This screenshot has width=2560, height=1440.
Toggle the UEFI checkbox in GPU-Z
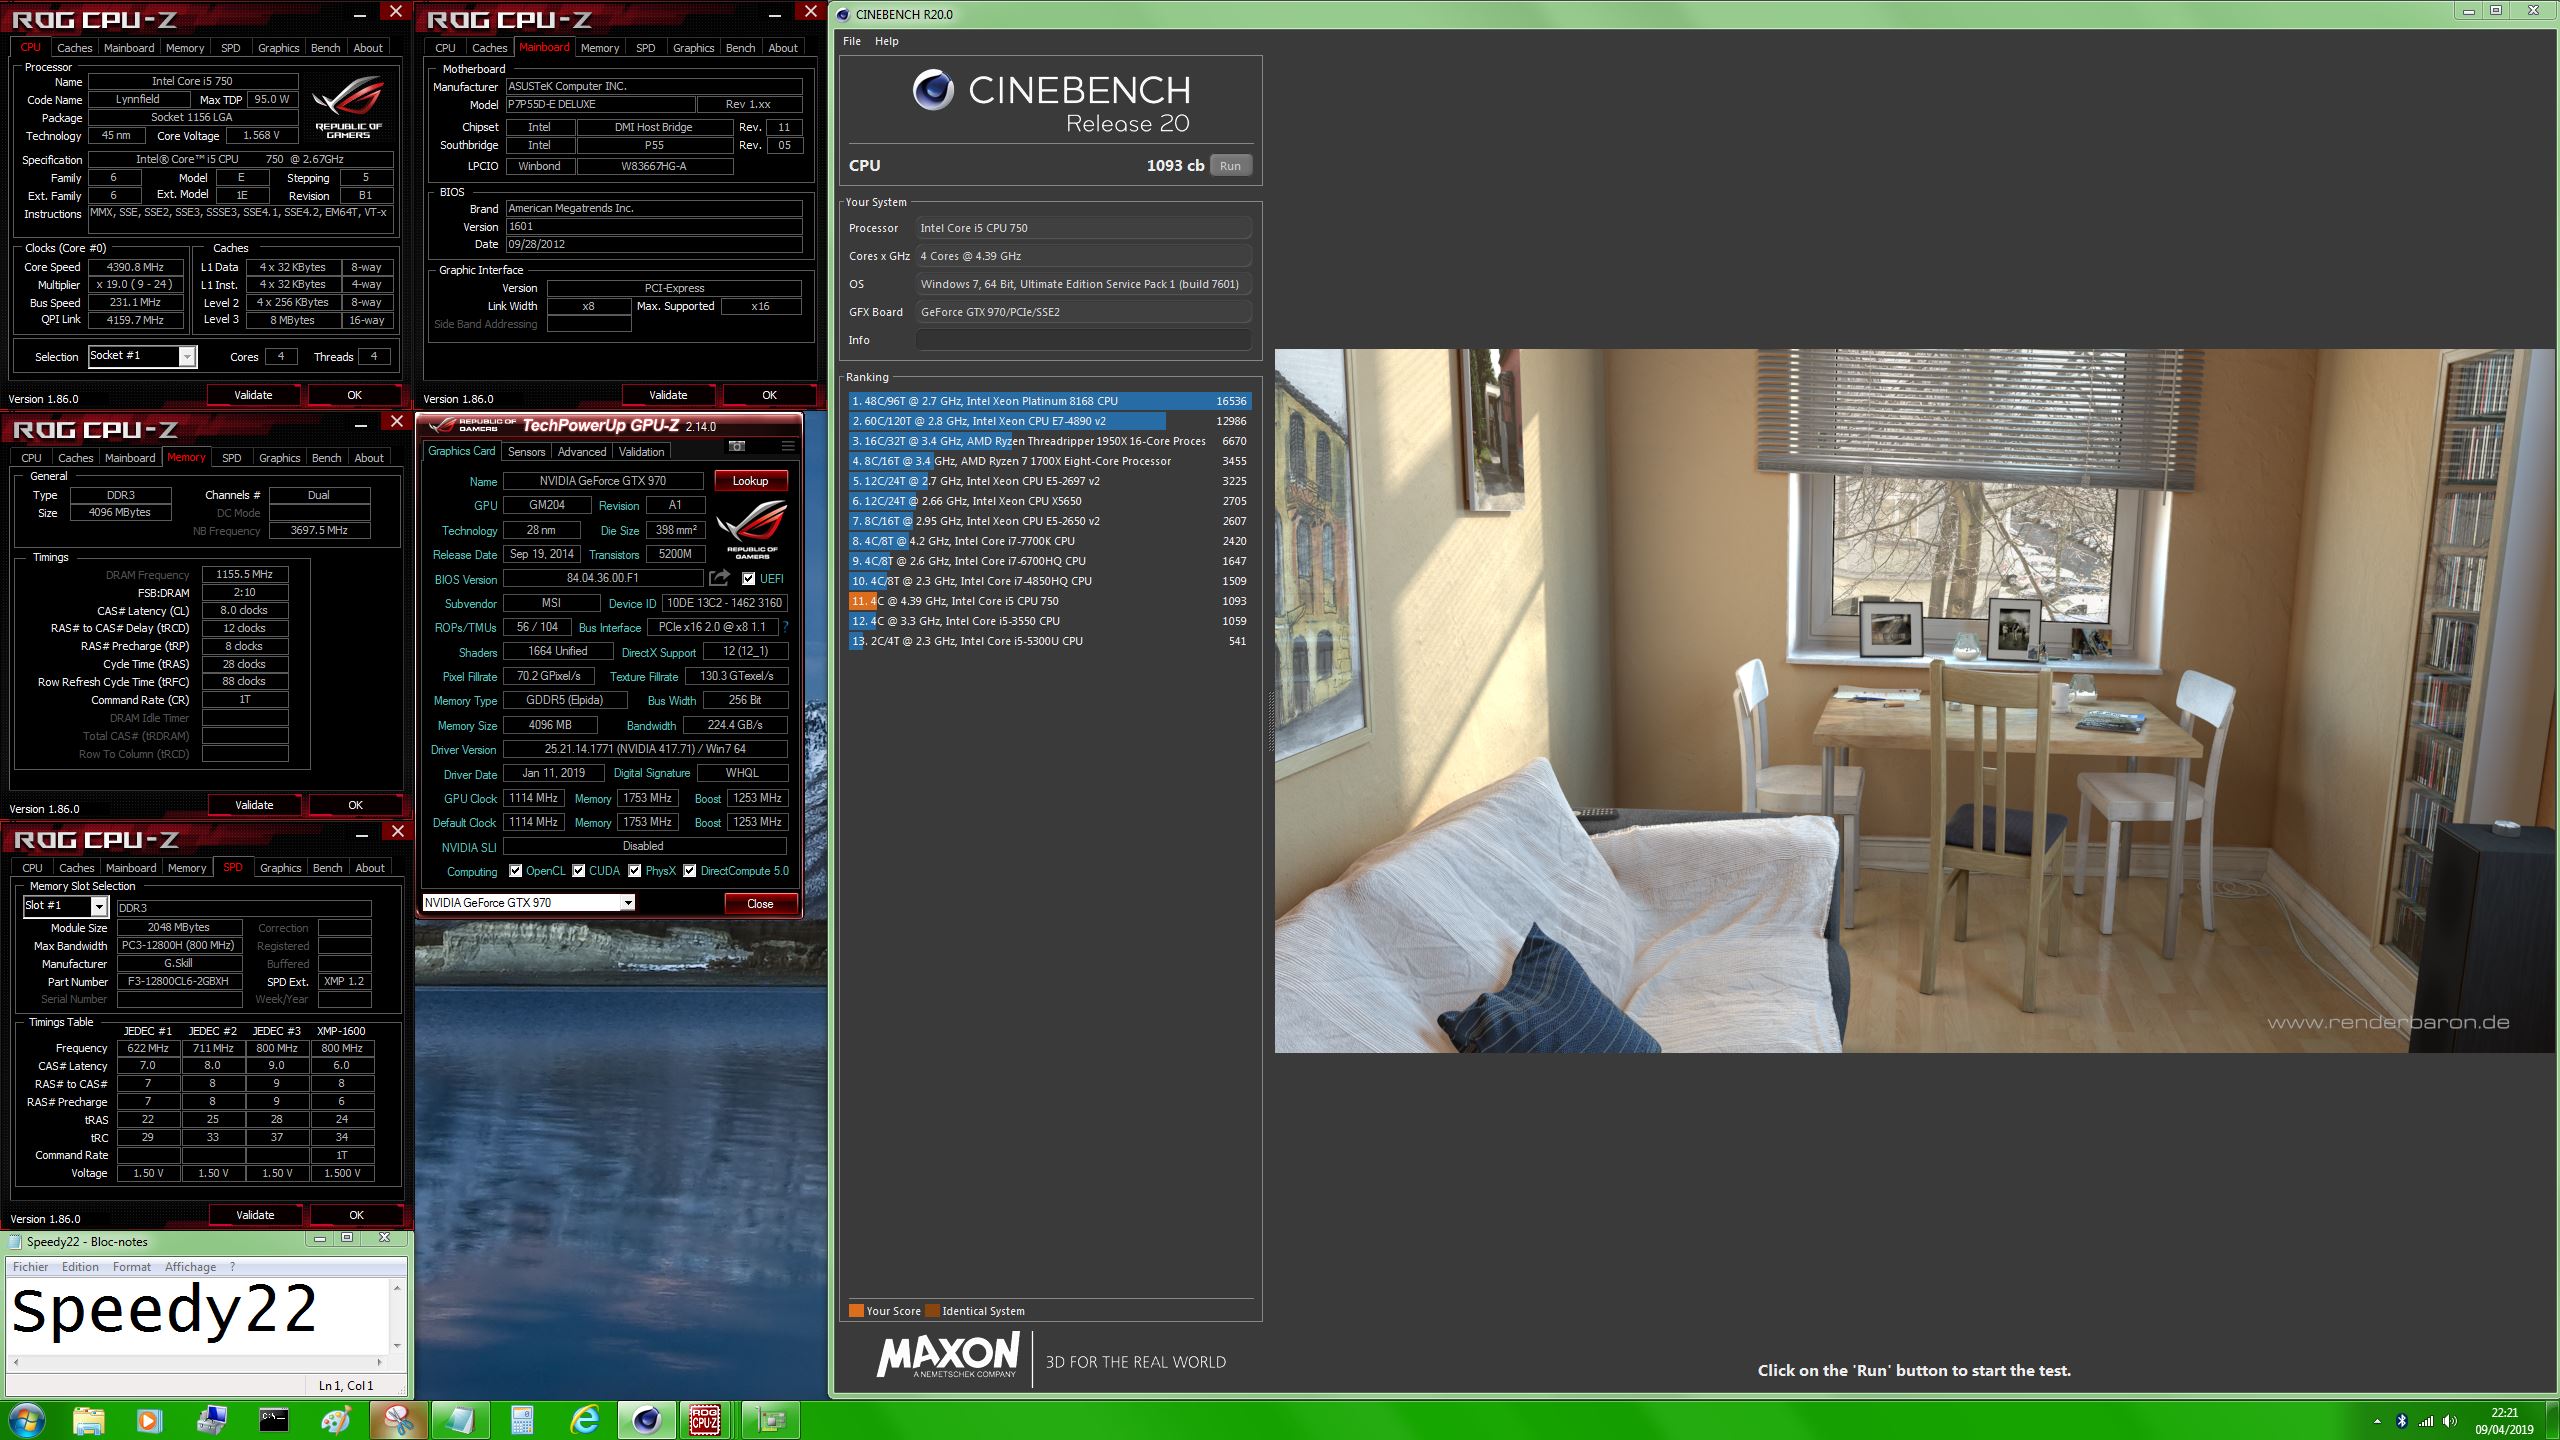coord(749,578)
